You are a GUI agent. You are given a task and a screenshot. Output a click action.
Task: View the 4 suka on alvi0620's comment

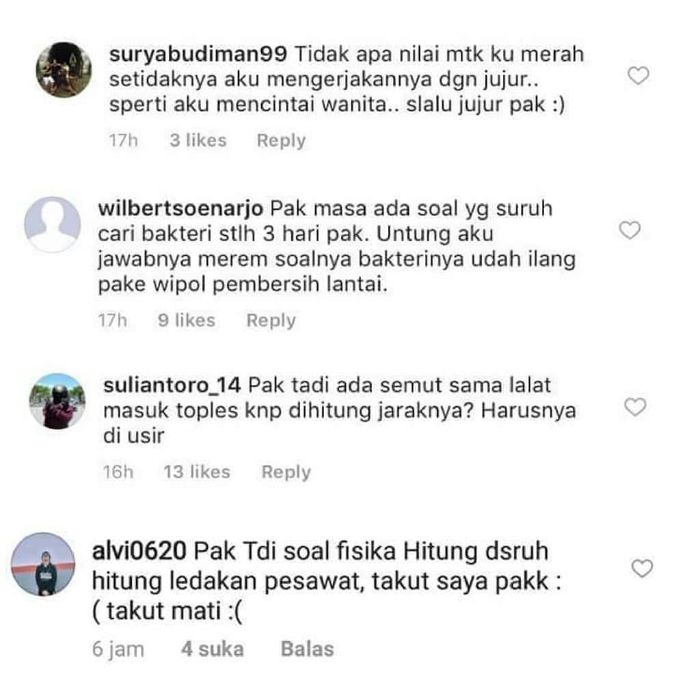[x=212, y=649]
